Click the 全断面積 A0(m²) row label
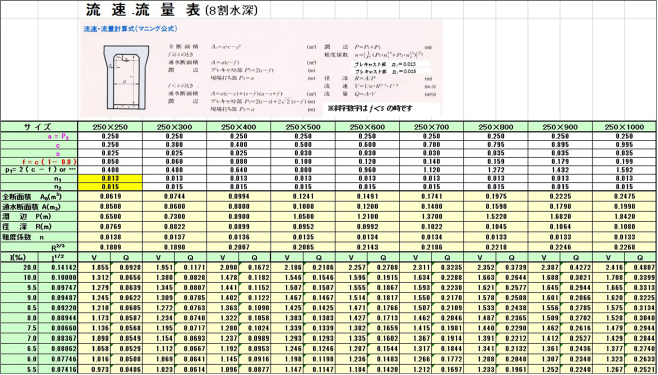 pos(39,196)
